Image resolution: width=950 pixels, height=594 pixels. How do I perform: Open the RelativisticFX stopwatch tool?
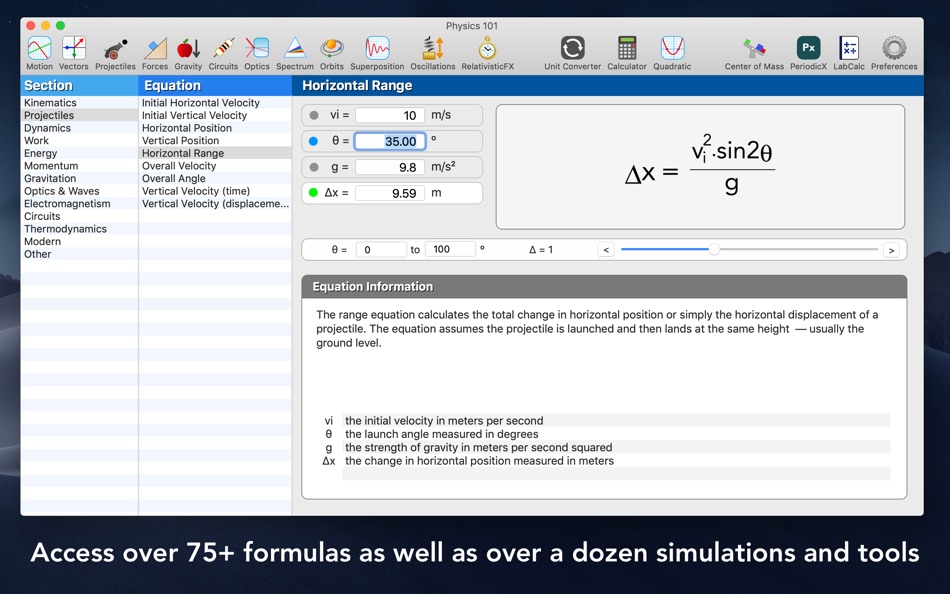(488, 53)
